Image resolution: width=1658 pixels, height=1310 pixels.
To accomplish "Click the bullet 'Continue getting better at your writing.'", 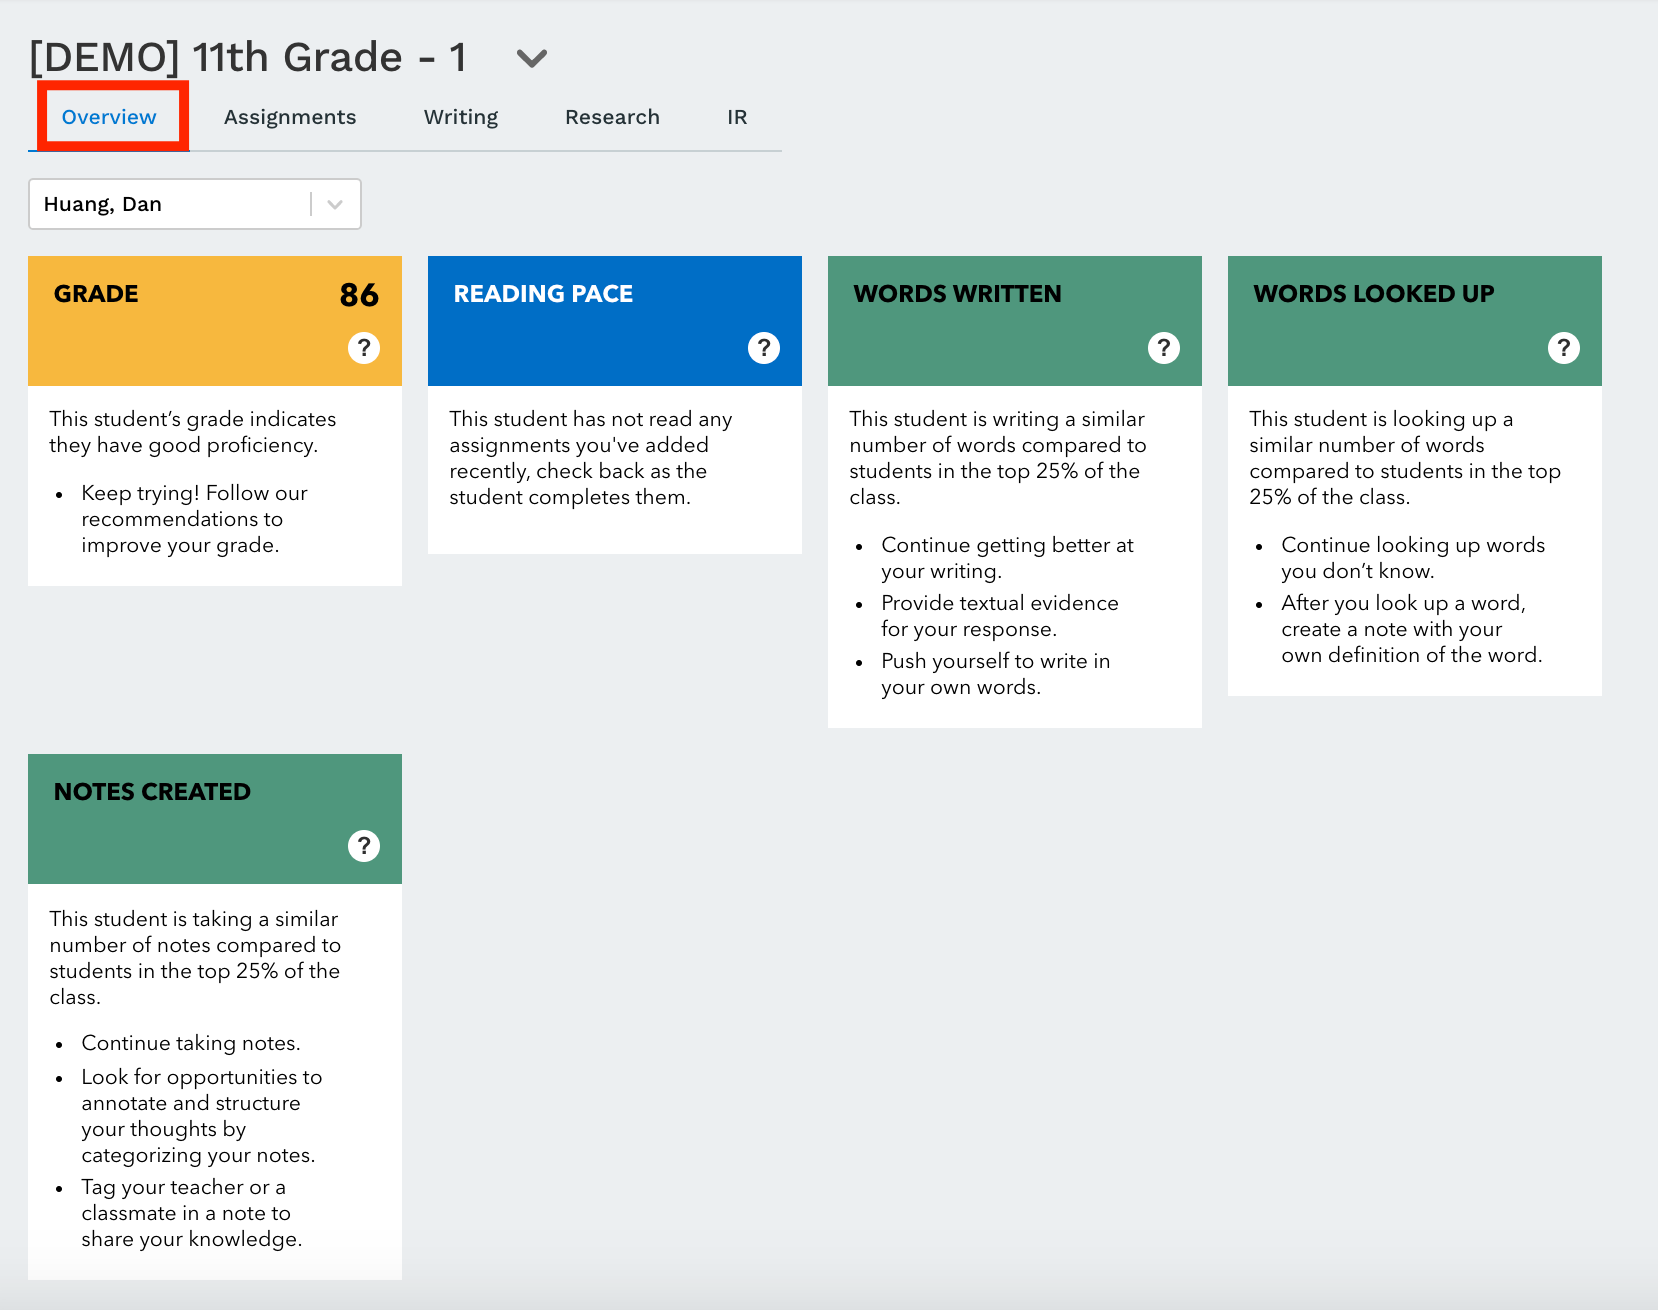I will click(x=1008, y=558).
